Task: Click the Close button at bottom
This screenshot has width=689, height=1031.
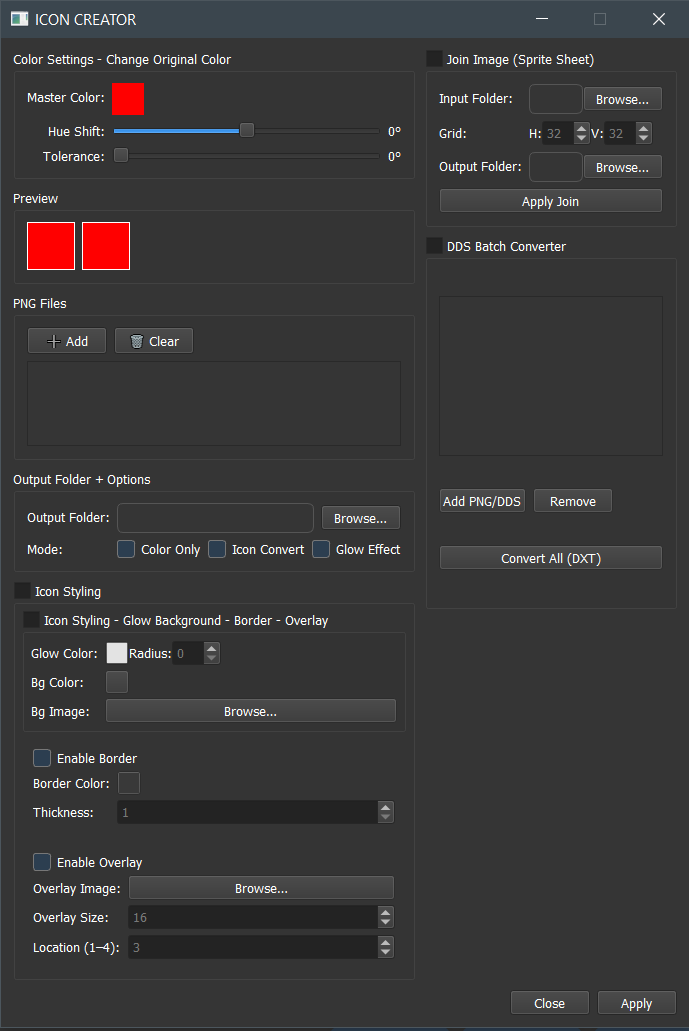Action: pos(550,1003)
